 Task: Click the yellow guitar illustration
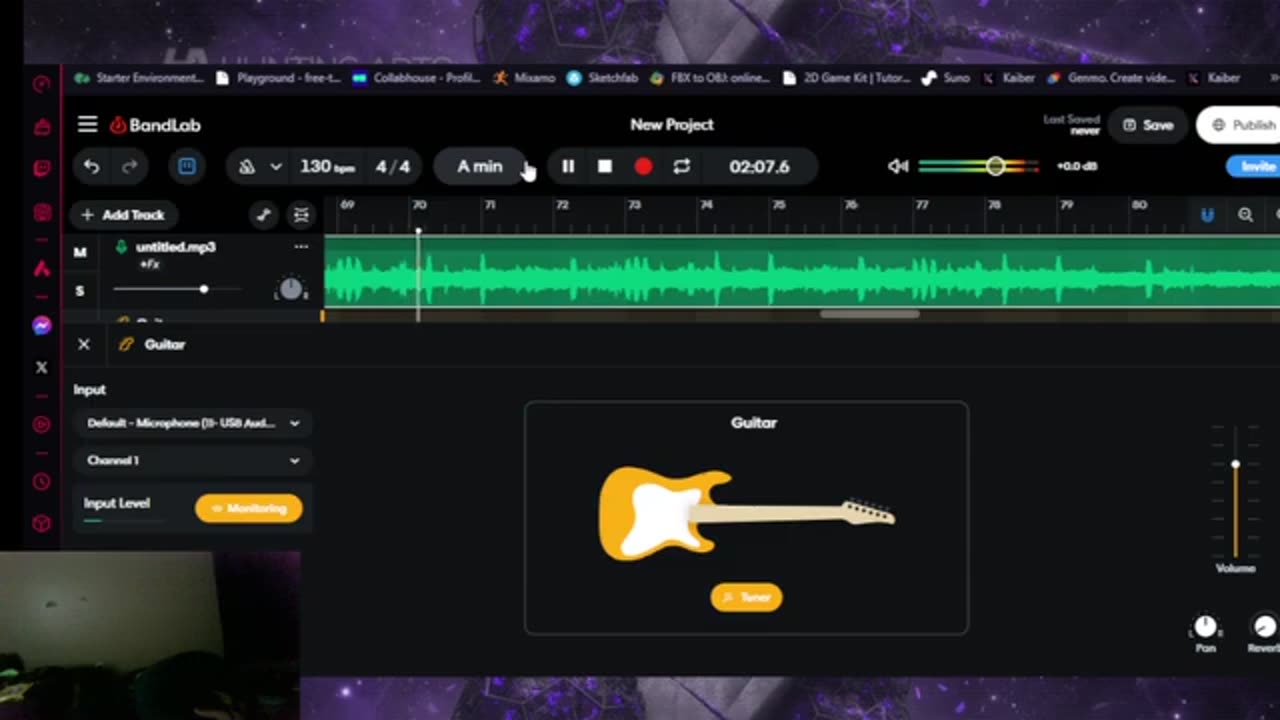click(746, 513)
